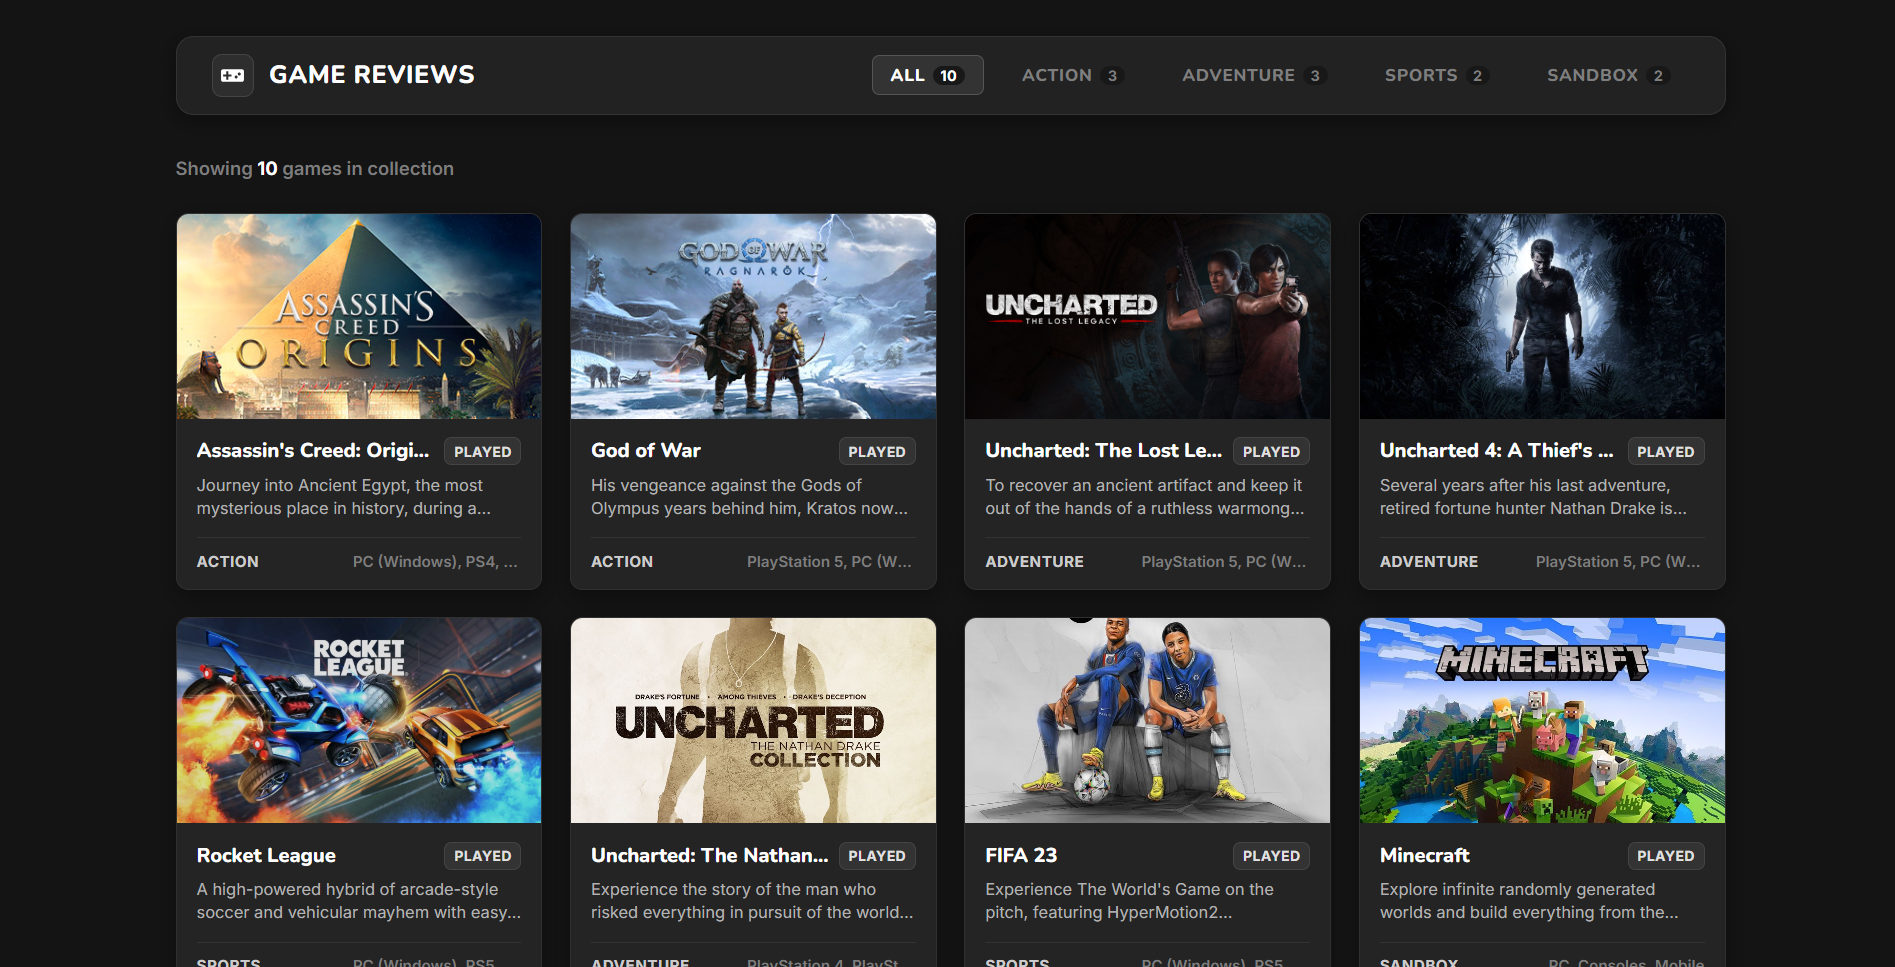The image size is (1895, 967).
Task: Click the game controller icon beside Game Reviews
Action: pos(232,76)
